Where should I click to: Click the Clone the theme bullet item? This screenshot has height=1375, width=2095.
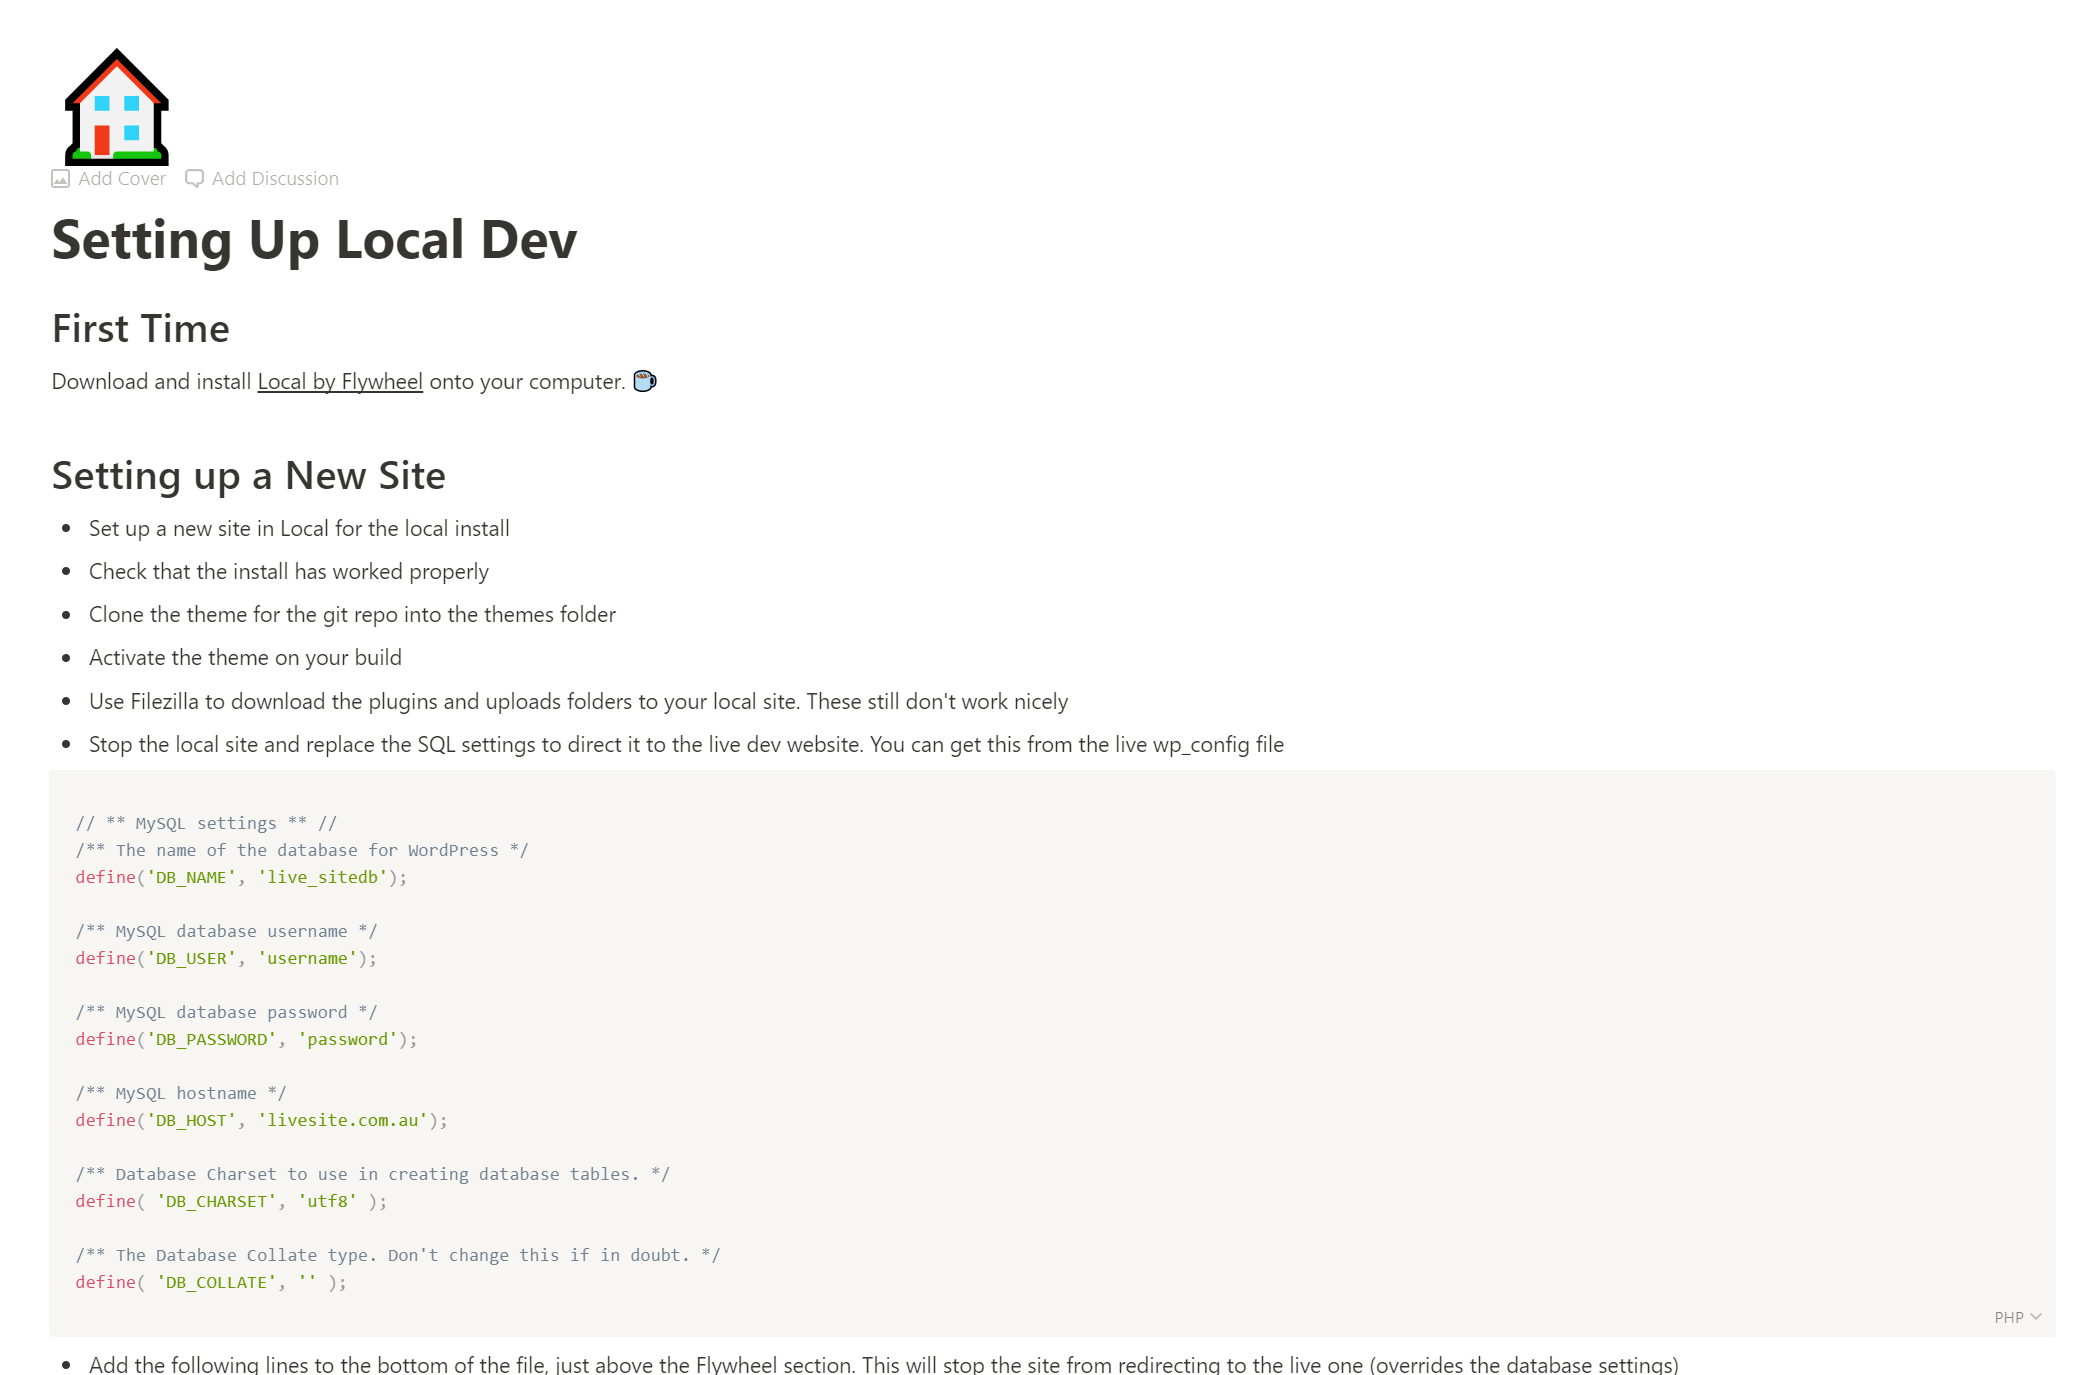(352, 615)
